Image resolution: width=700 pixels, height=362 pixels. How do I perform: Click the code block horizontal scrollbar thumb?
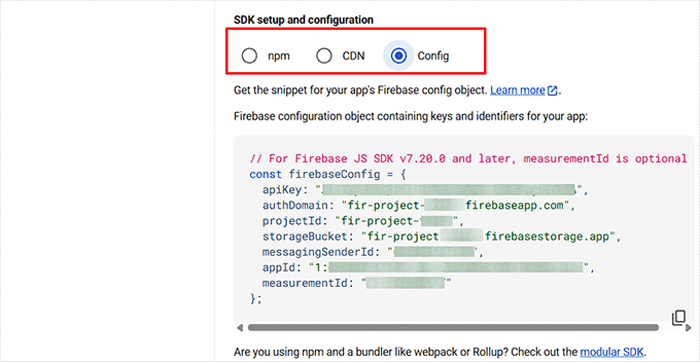453,327
